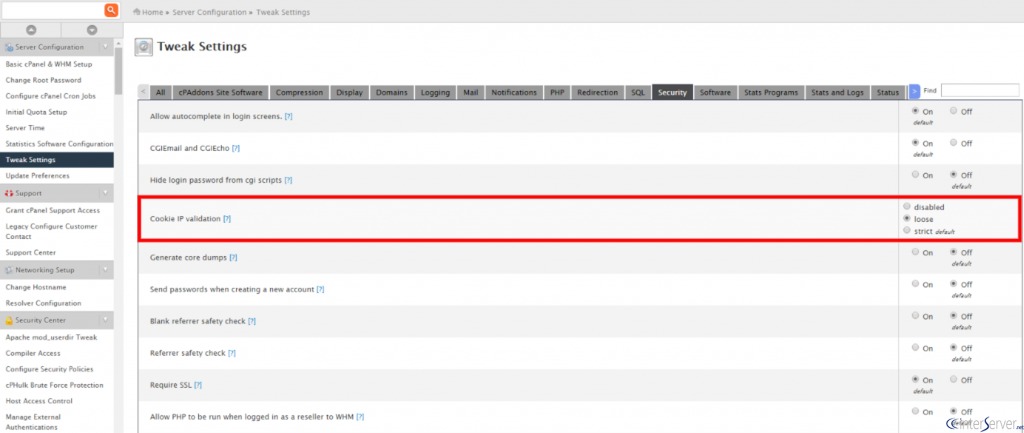Open Host Access Control link
This screenshot has width=1024, height=433.
click(x=39, y=400)
